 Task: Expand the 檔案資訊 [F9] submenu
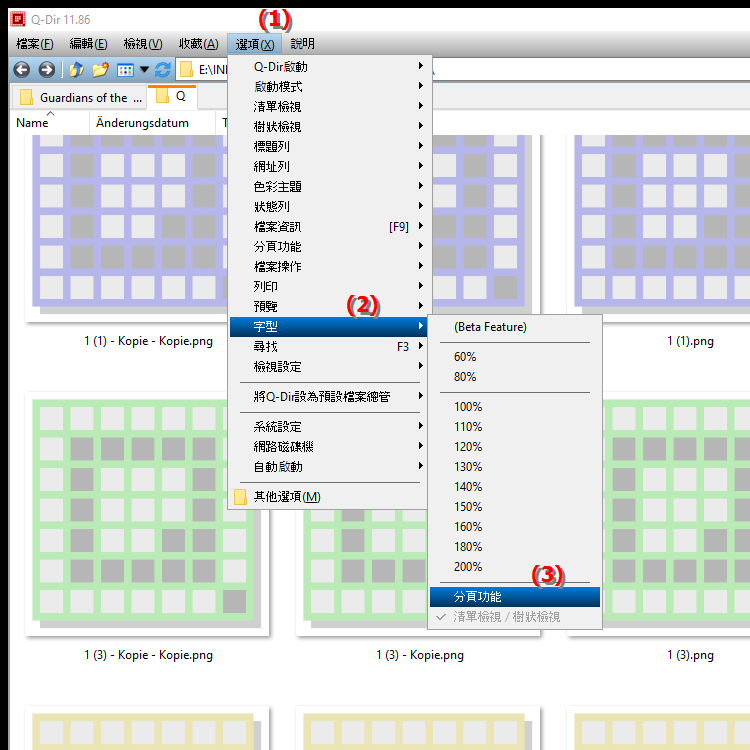coord(330,227)
